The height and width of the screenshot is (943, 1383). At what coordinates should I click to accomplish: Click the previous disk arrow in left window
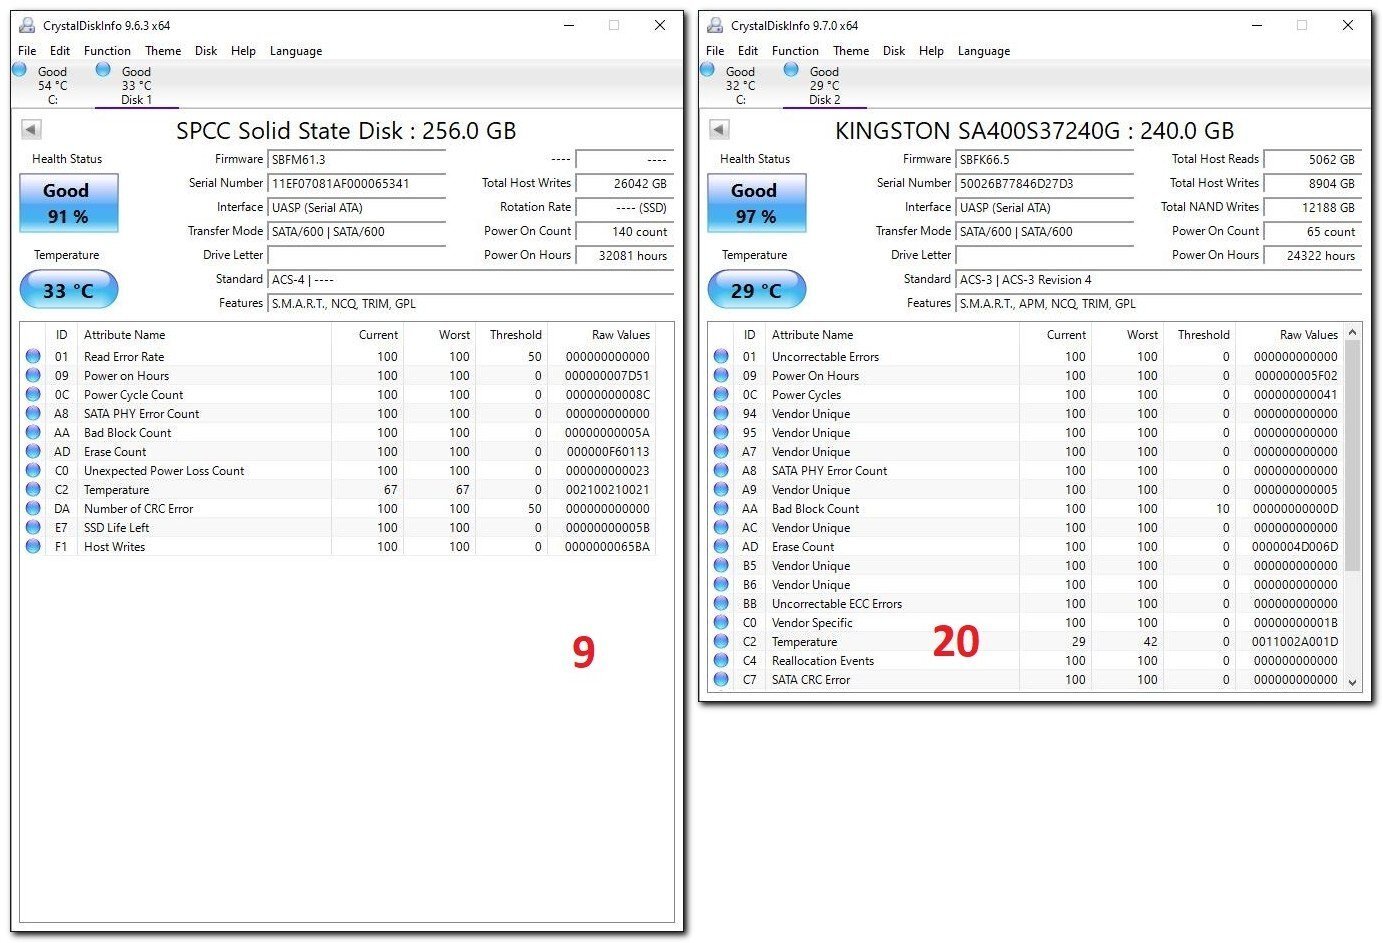[31, 130]
